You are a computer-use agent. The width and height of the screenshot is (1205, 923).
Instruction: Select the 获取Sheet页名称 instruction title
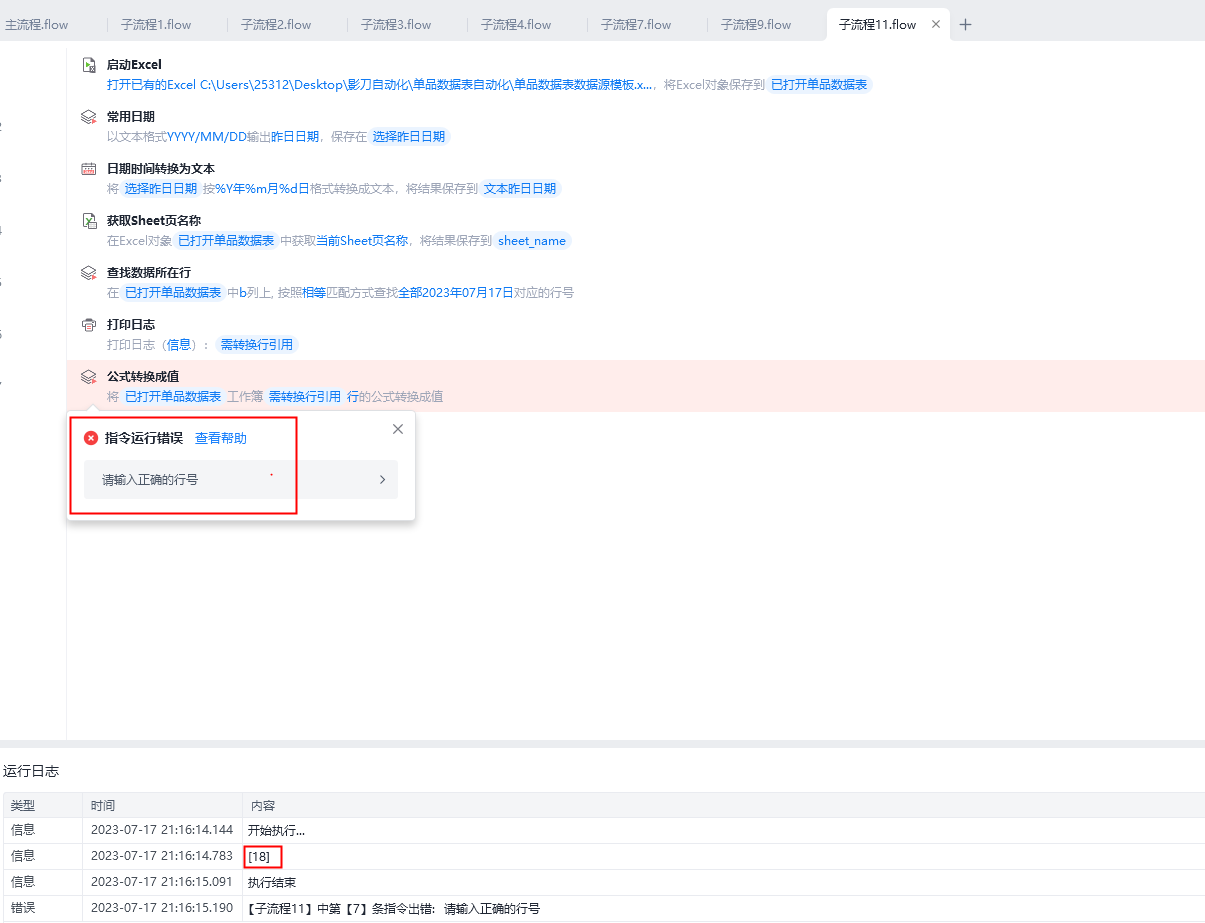click(154, 221)
